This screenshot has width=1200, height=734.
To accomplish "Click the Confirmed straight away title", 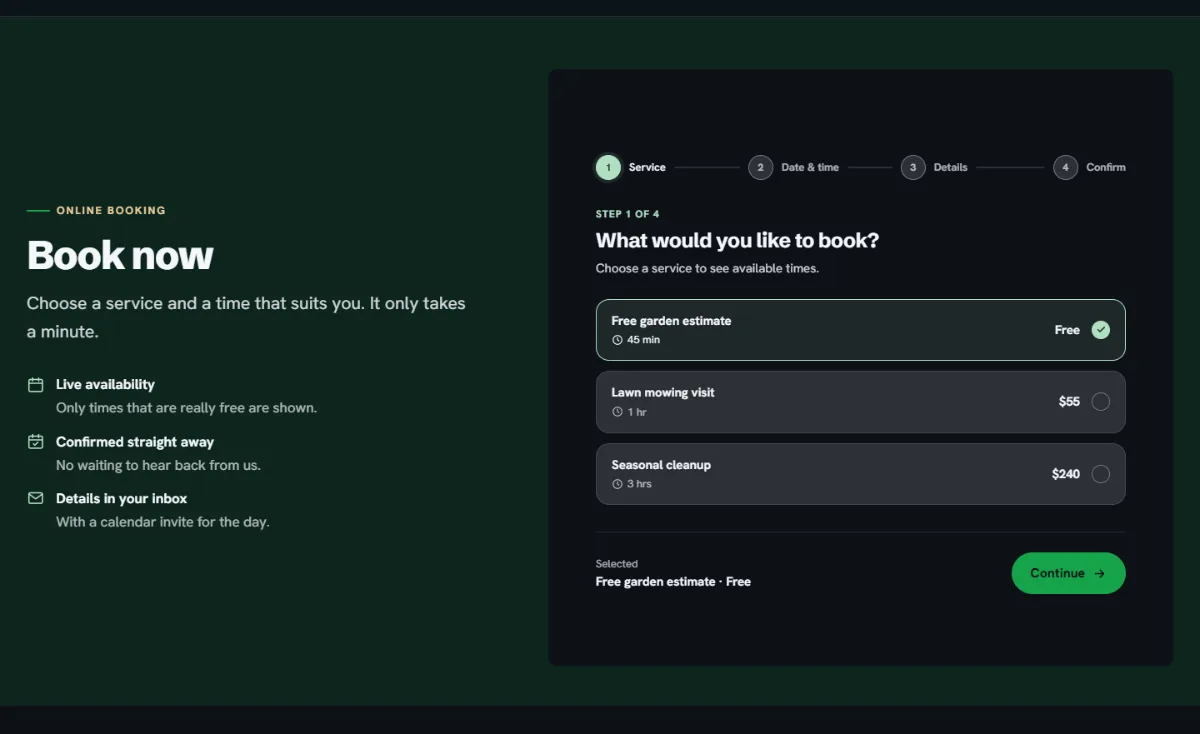I will point(135,442).
